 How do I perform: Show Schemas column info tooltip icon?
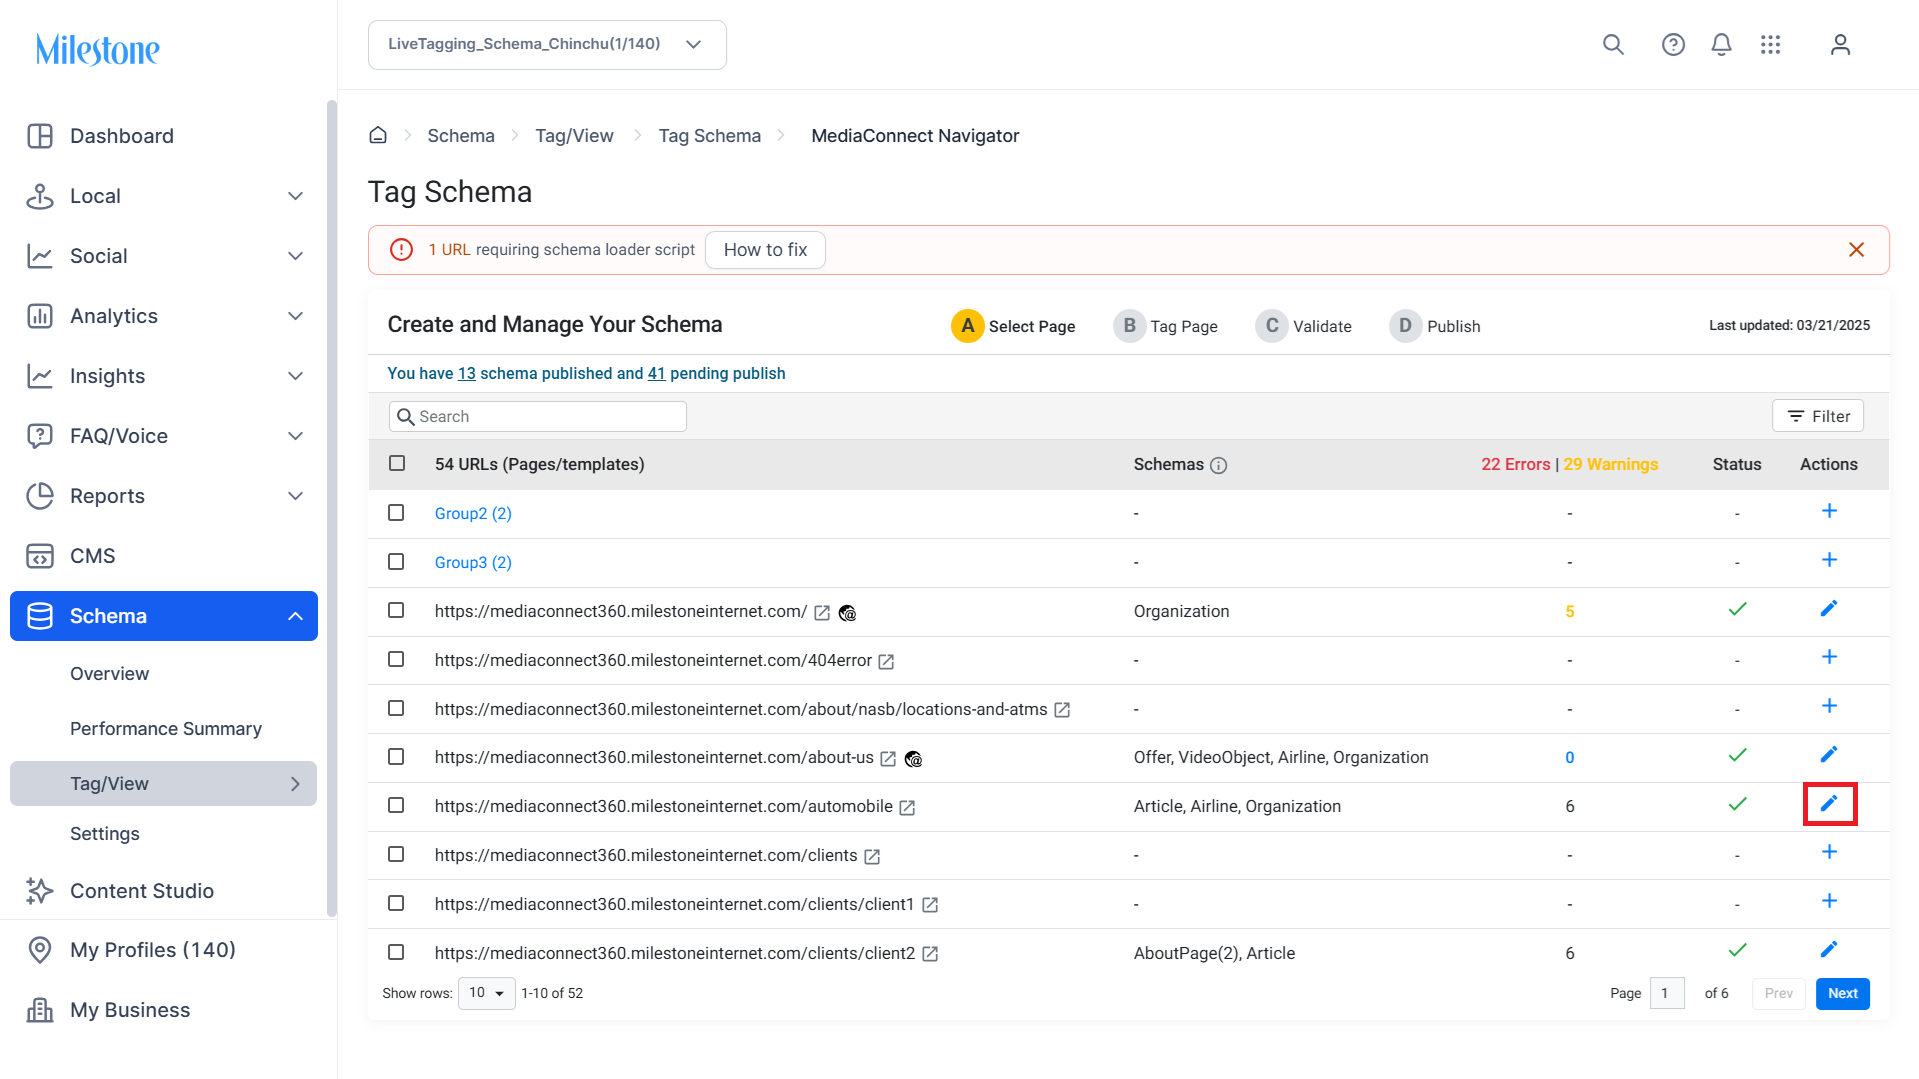pyautogui.click(x=1218, y=465)
